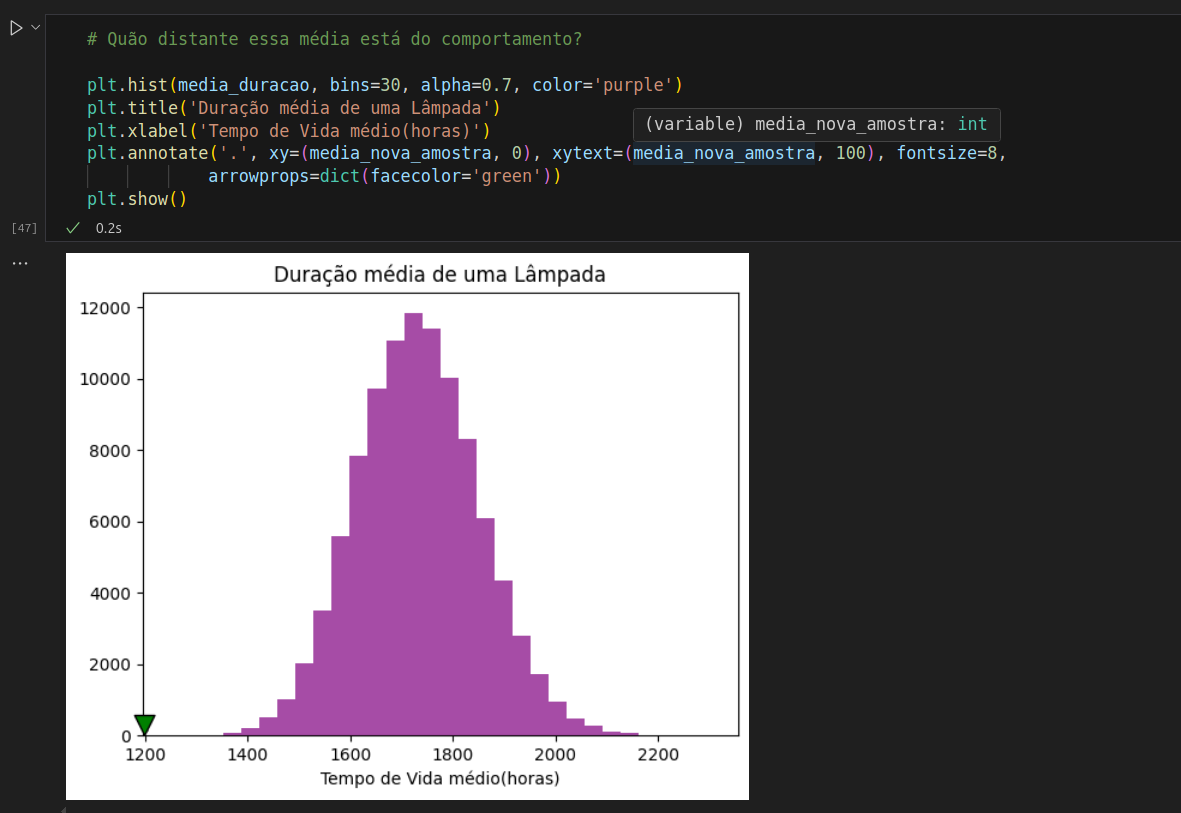Select the histogram plot output image
The image size is (1181, 813).
click(x=407, y=526)
